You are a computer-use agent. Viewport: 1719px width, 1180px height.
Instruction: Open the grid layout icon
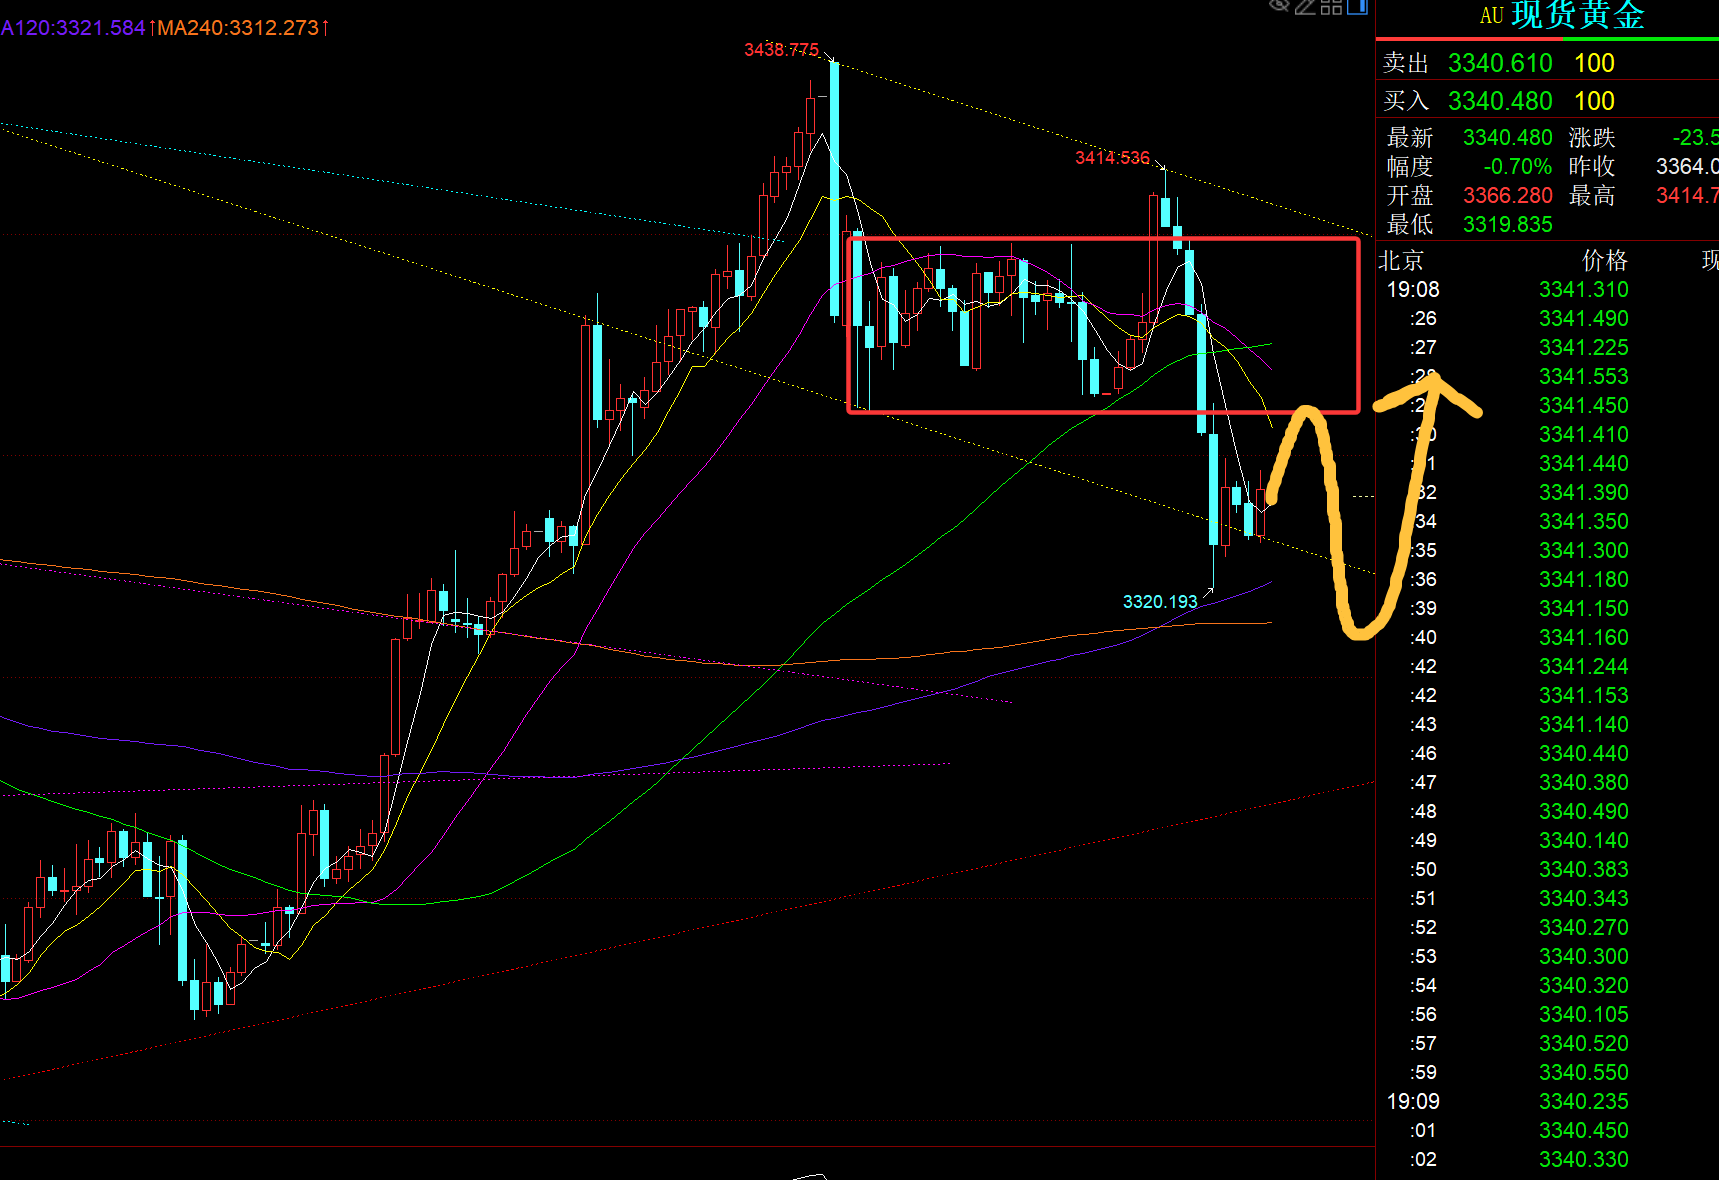[x=1331, y=7]
